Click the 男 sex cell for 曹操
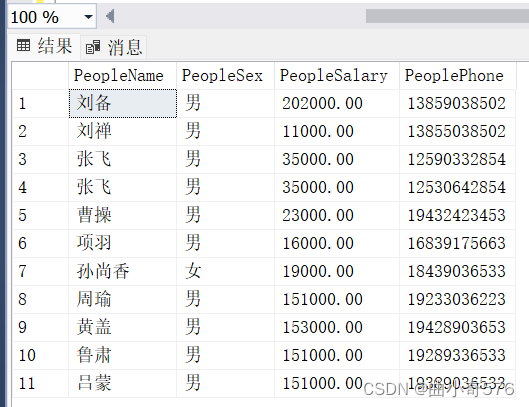 225,216
